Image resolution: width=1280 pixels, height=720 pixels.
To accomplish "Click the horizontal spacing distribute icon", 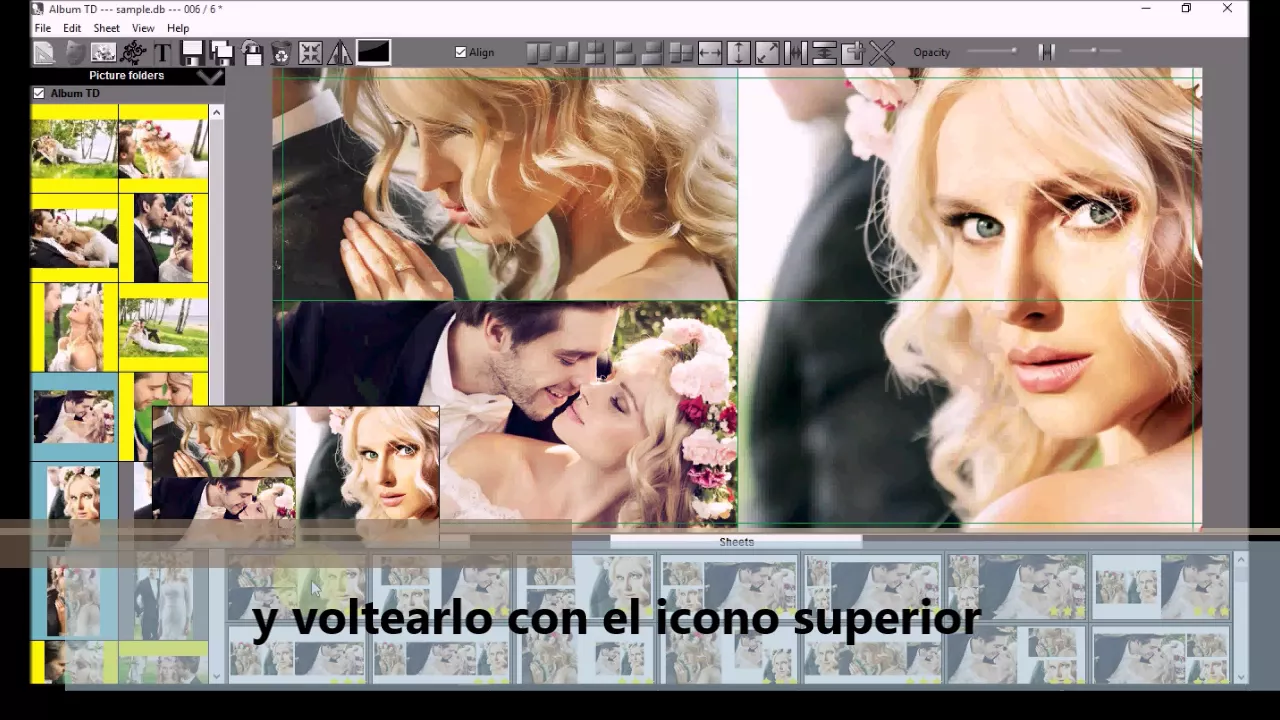I will click(796, 53).
